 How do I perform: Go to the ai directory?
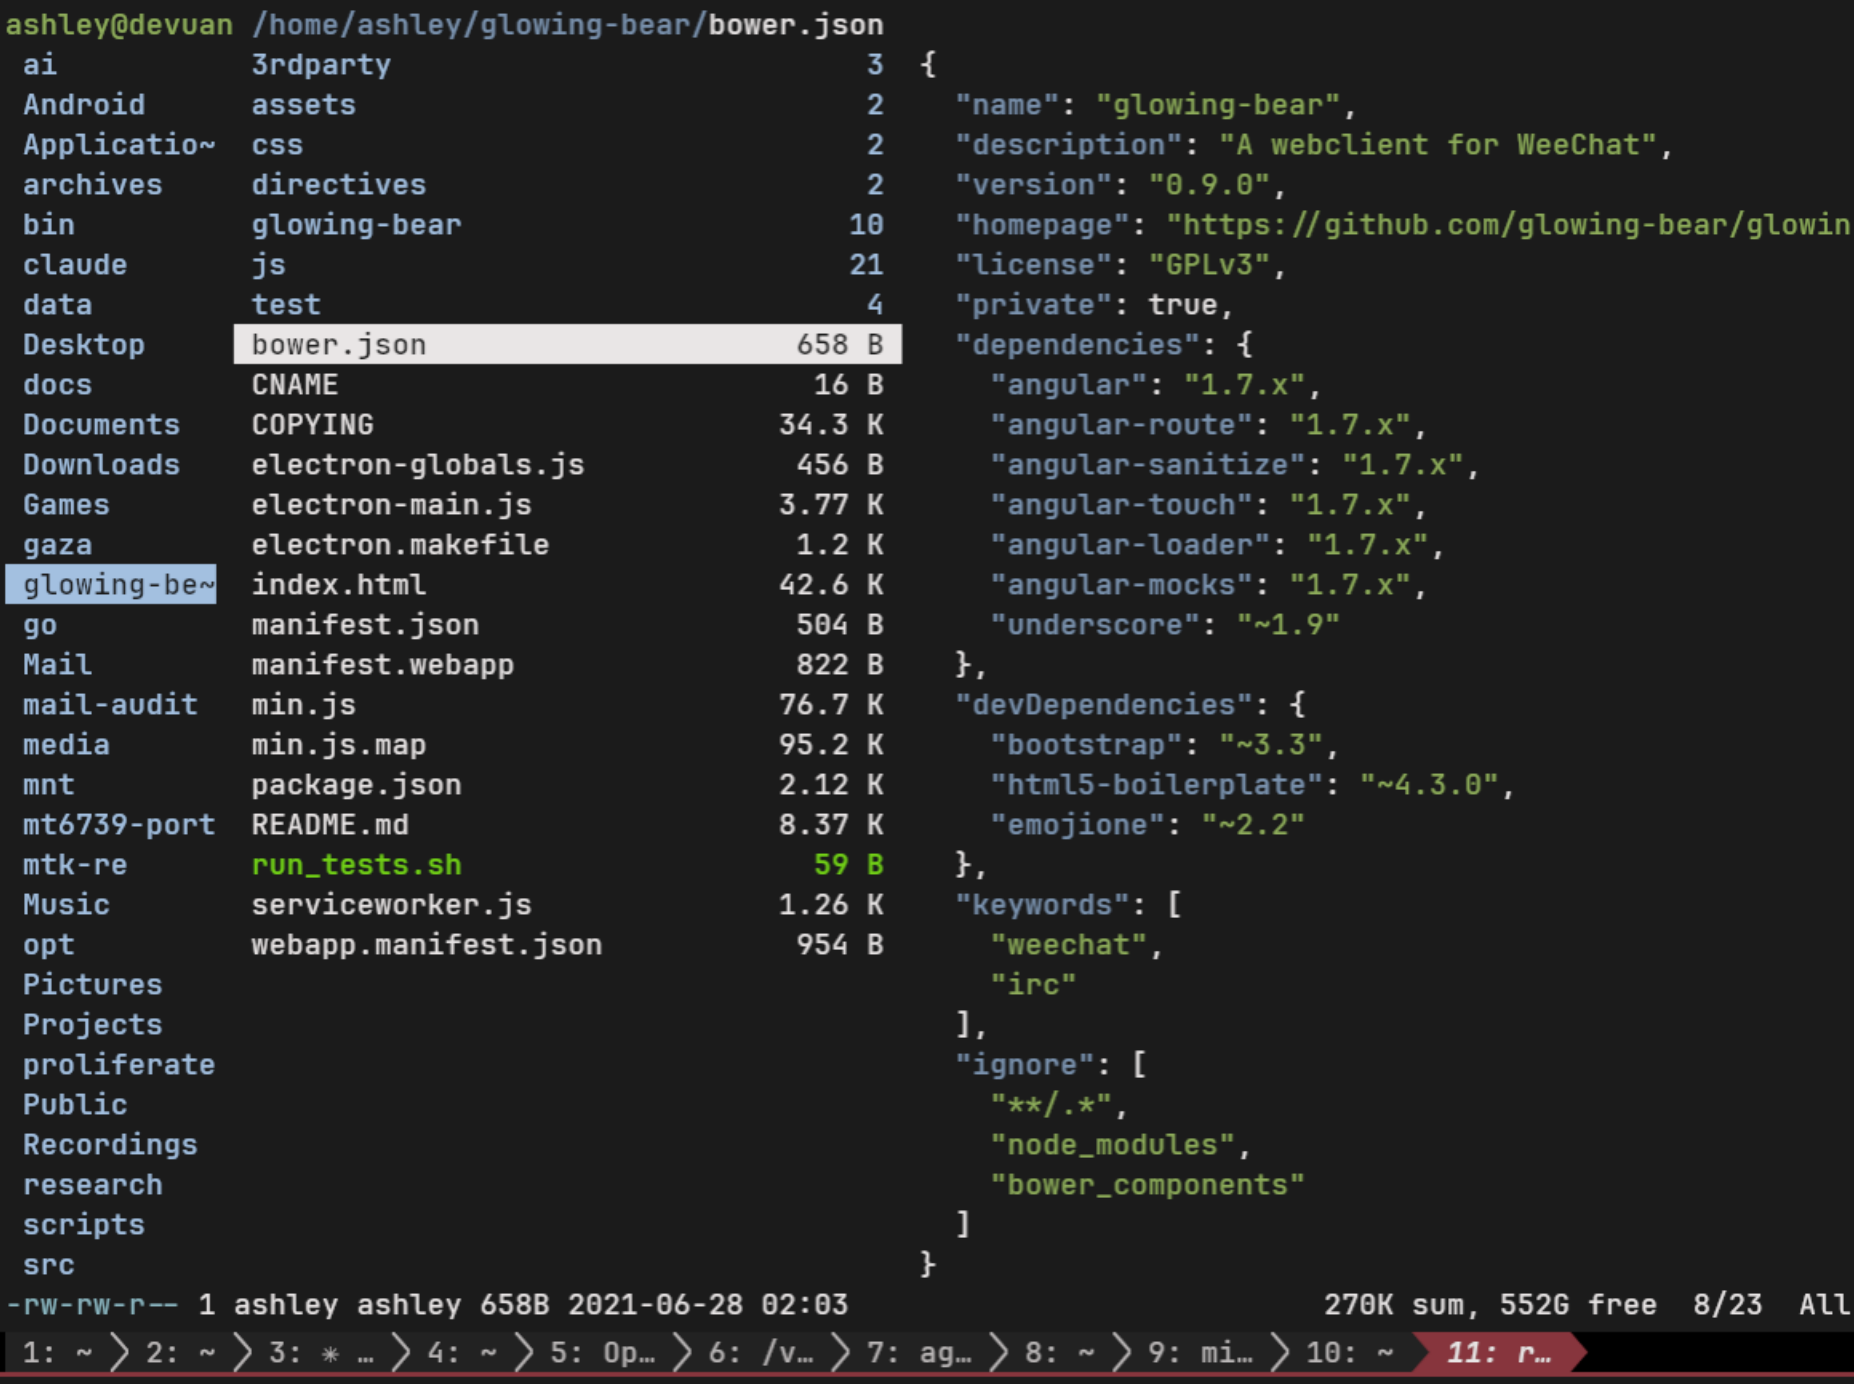[x=40, y=65]
